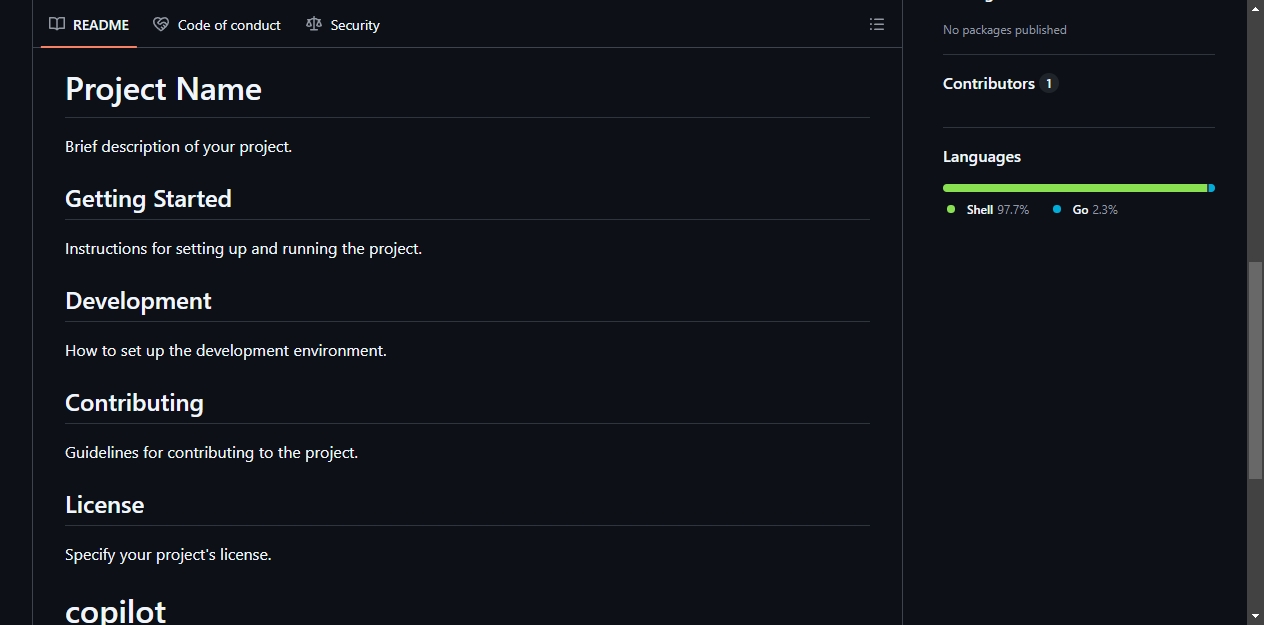Click the blue dot next to Go
Viewport: 1264px width, 625px height.
[x=1057, y=209]
